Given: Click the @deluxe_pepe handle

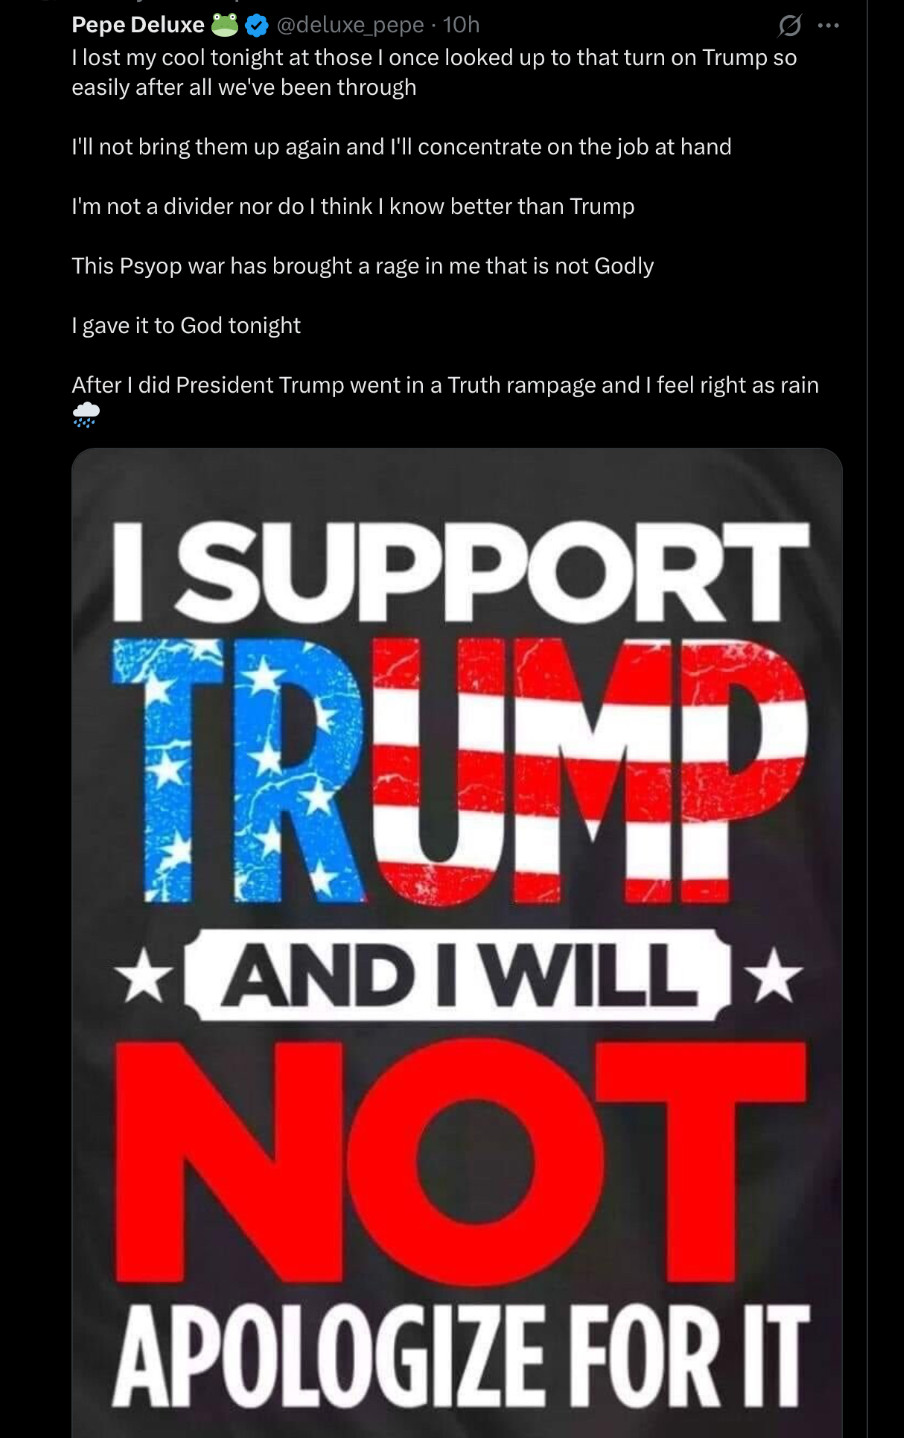Looking at the screenshot, I should click(x=352, y=25).
